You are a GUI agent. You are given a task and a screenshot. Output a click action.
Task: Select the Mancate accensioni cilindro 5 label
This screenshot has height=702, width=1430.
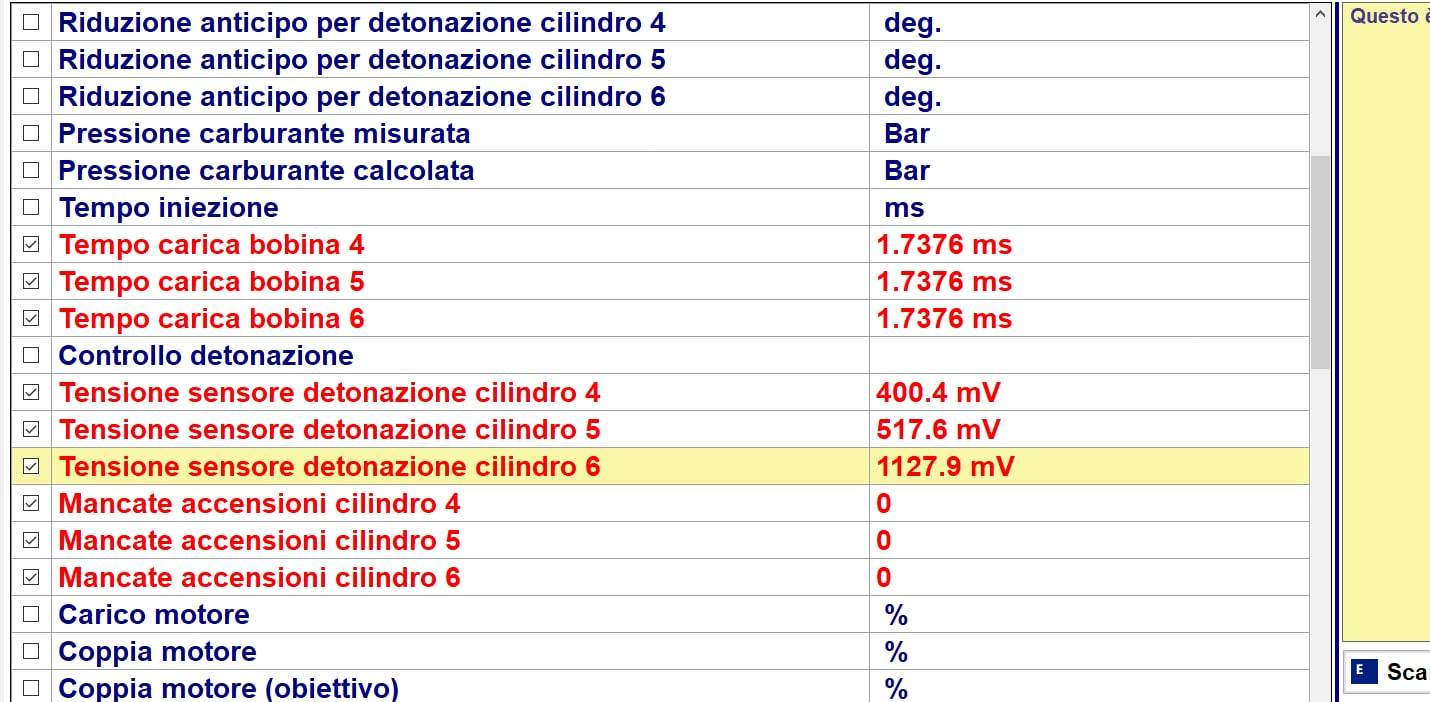[259, 540]
